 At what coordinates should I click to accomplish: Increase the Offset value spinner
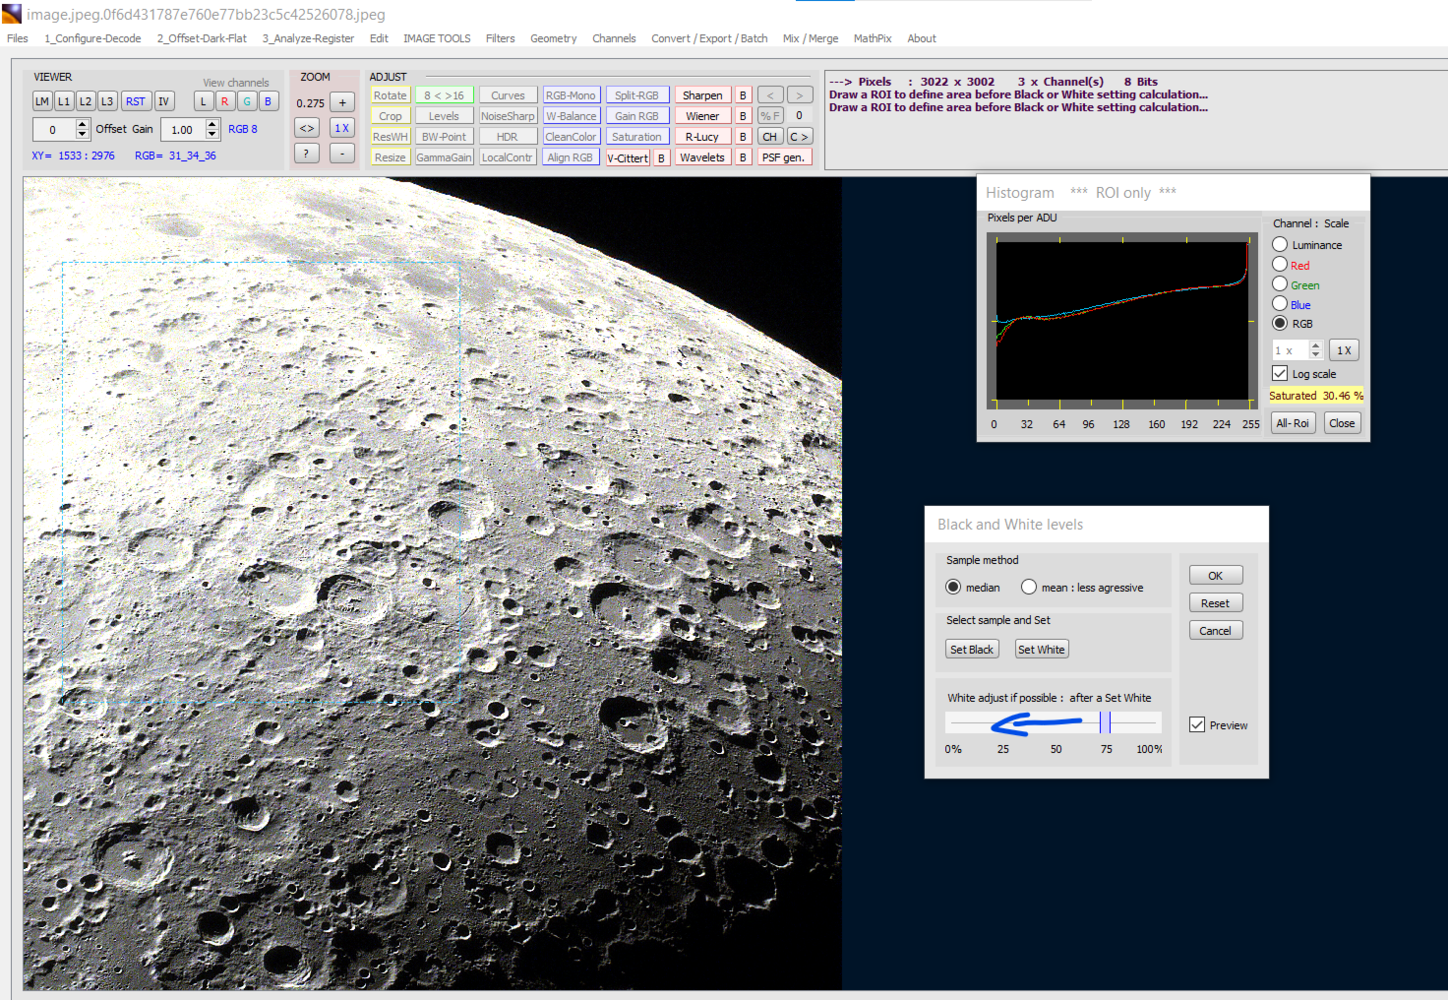(x=83, y=124)
